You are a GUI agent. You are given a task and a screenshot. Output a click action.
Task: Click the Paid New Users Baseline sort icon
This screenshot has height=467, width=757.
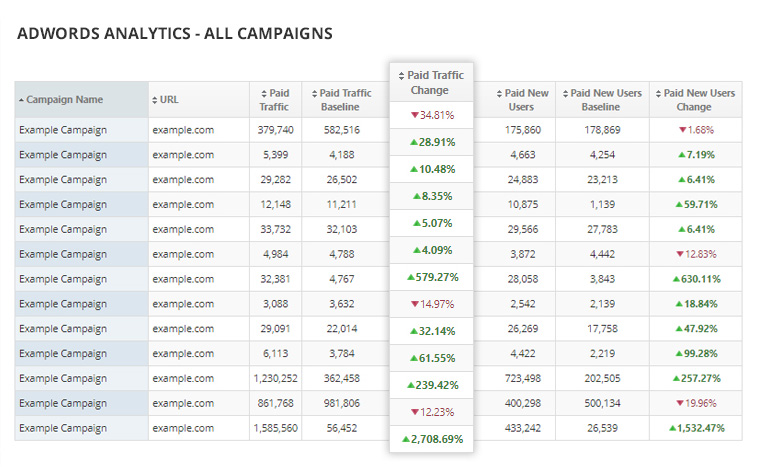(x=566, y=94)
